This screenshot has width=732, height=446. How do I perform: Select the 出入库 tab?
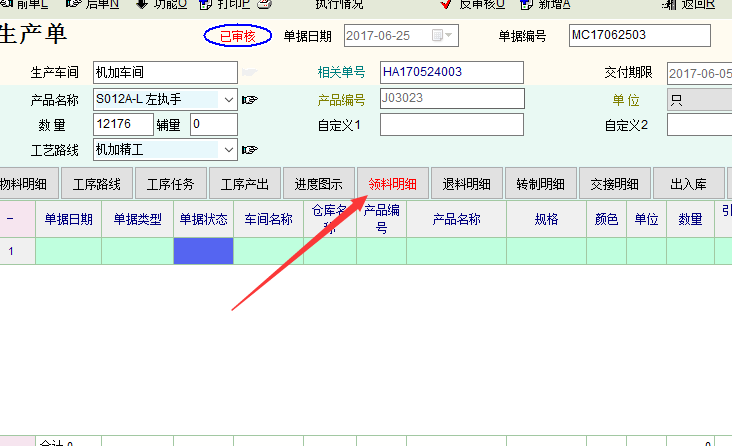point(688,184)
